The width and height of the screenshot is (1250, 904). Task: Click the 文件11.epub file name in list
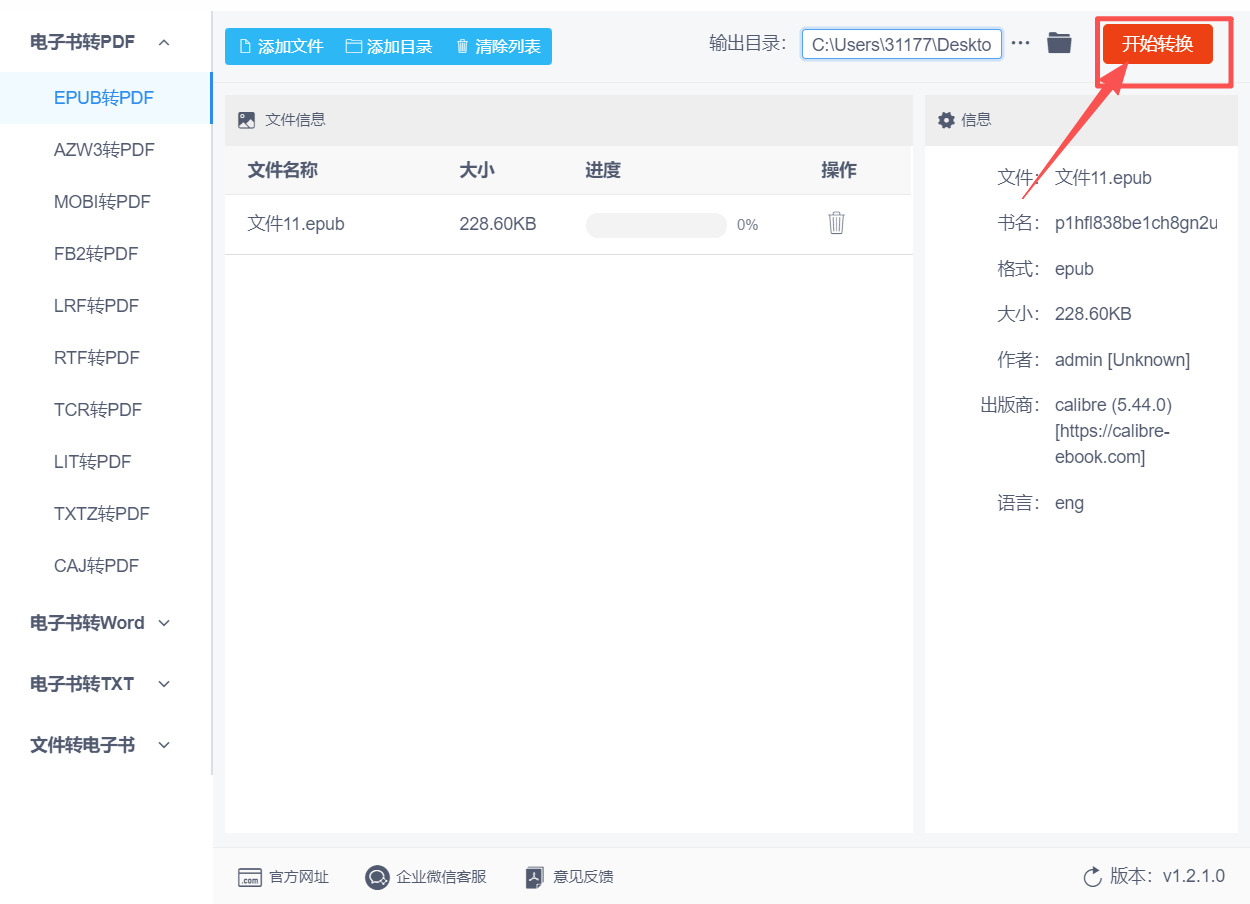coord(296,224)
